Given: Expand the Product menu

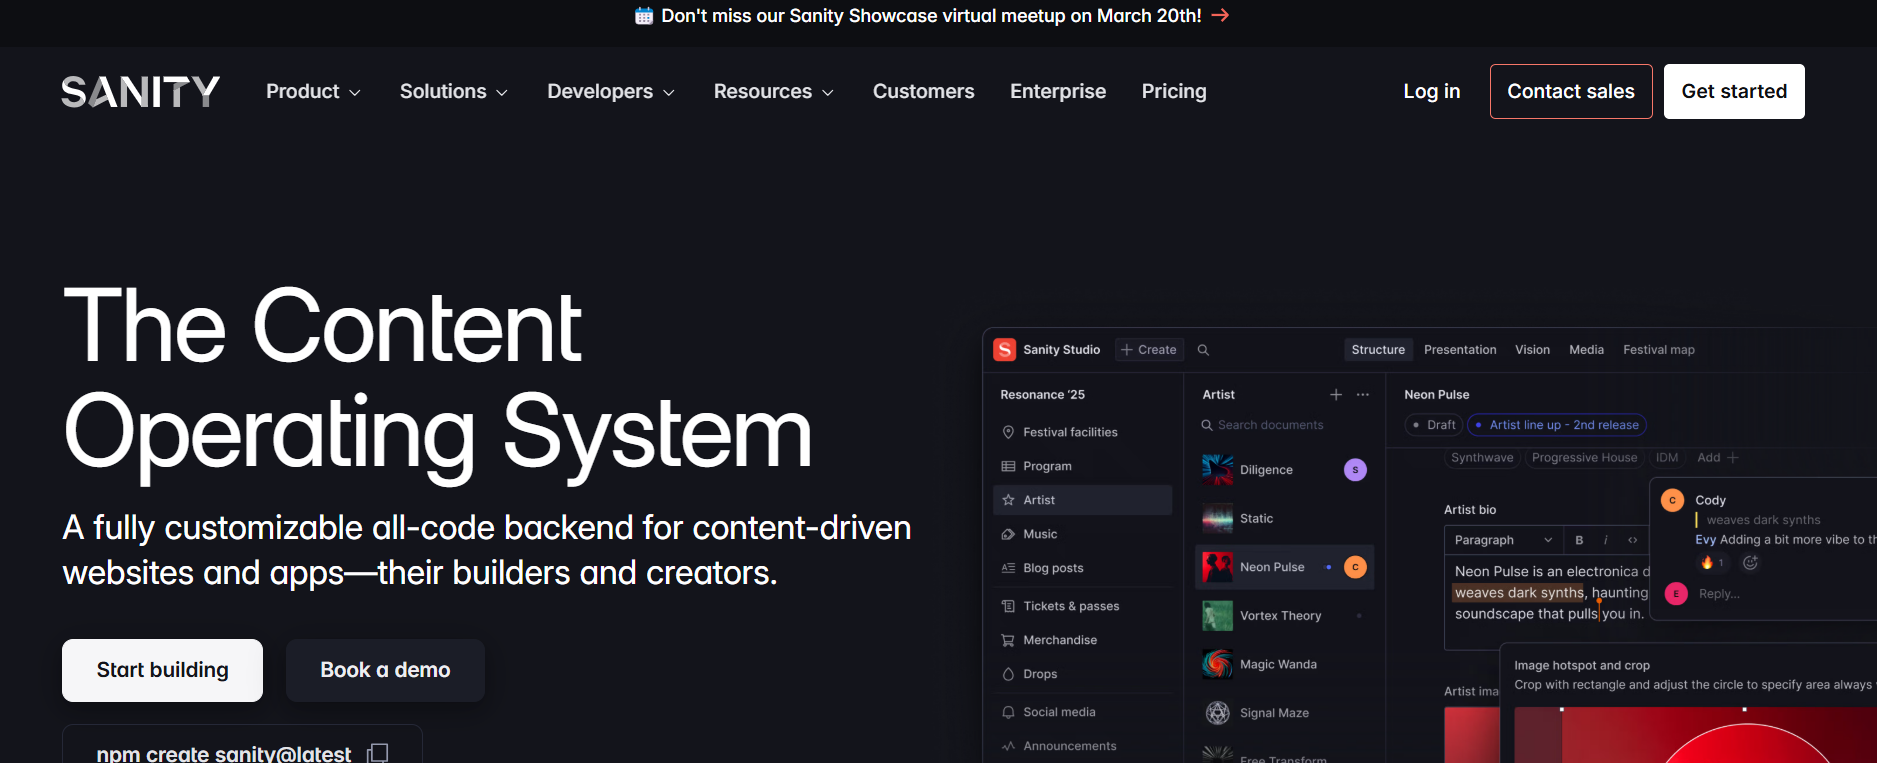Looking at the screenshot, I should (313, 92).
